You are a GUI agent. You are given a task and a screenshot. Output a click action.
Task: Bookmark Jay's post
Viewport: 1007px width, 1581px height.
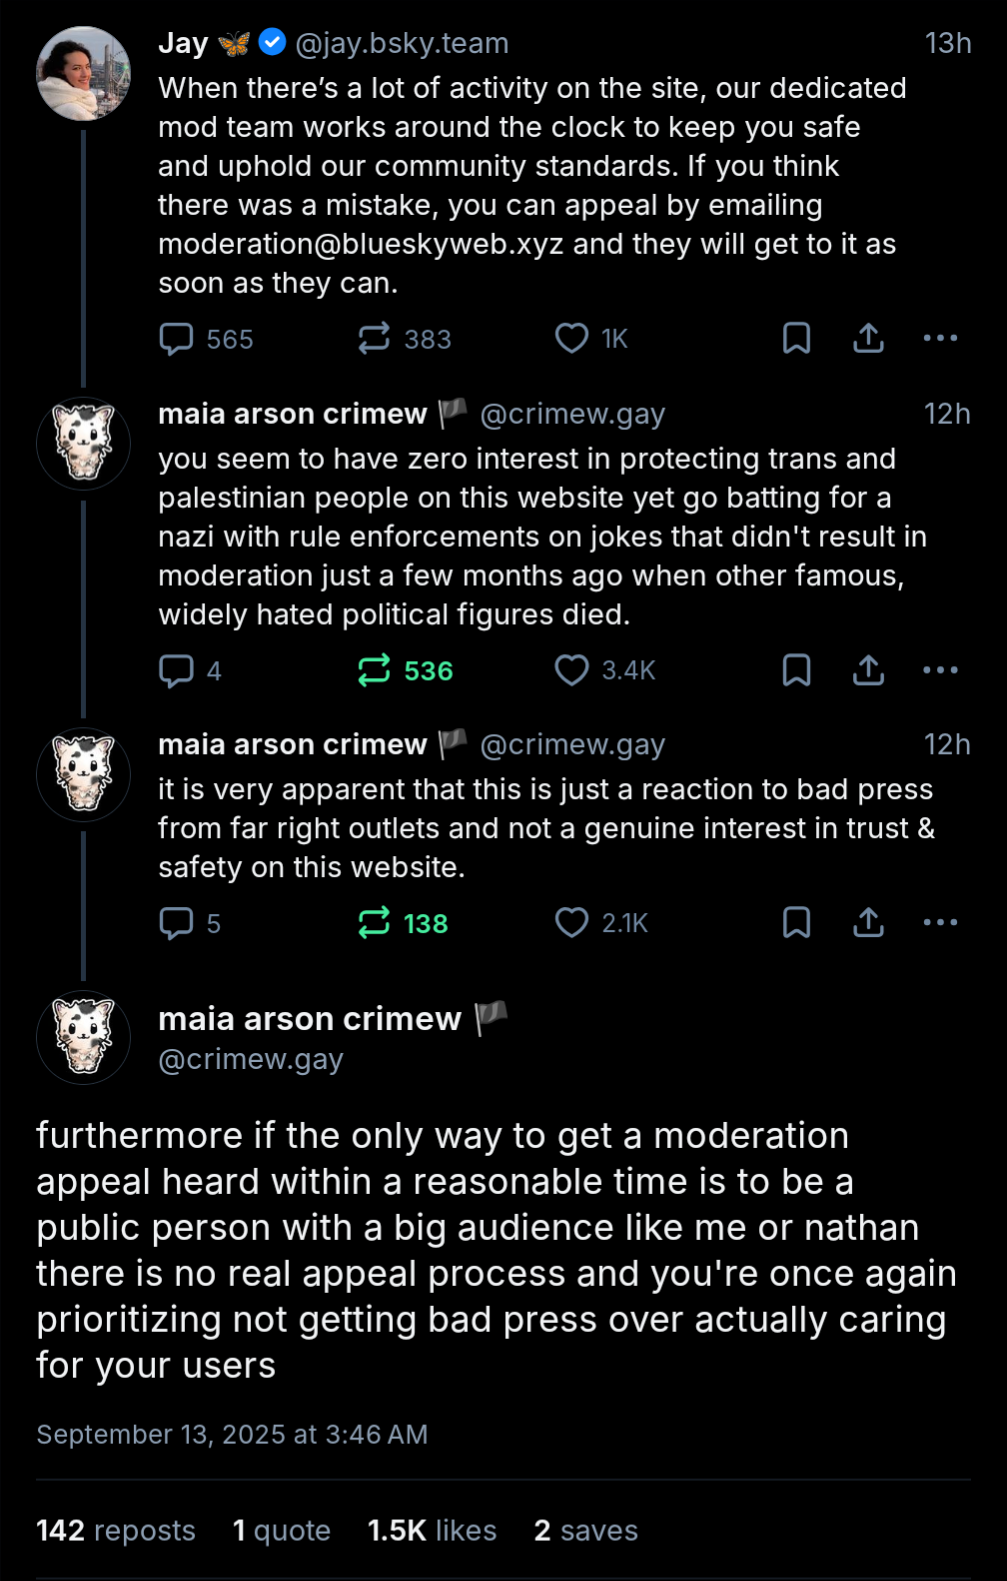(x=796, y=339)
